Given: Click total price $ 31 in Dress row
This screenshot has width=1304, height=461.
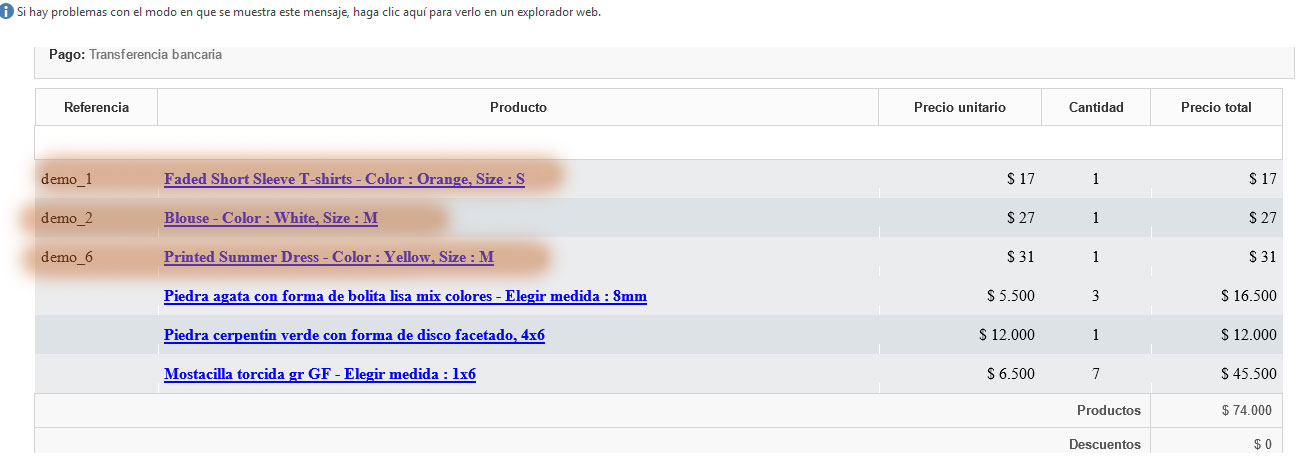Looking at the screenshot, I should coord(1263,257).
